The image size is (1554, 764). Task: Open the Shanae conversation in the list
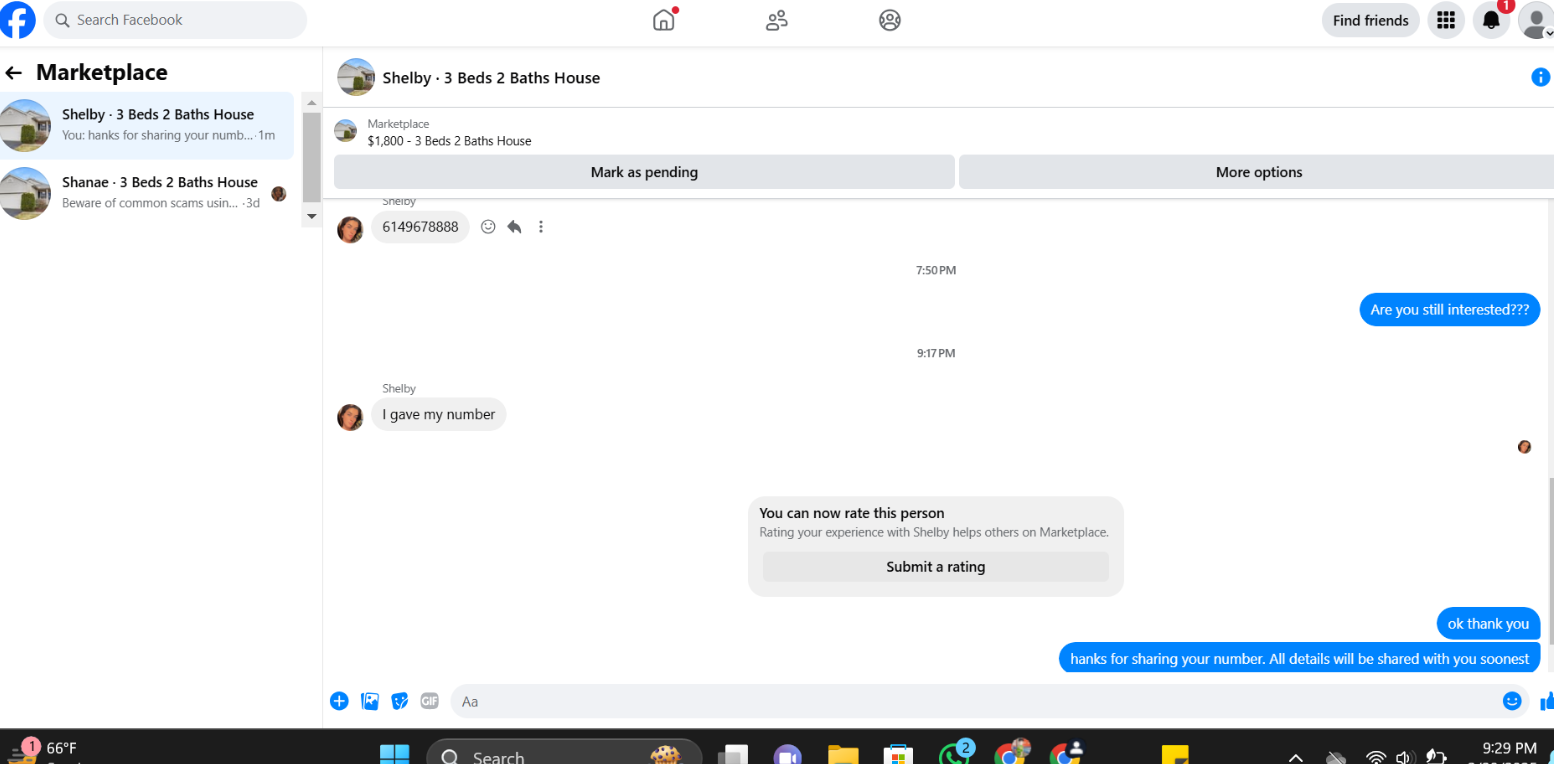(147, 193)
